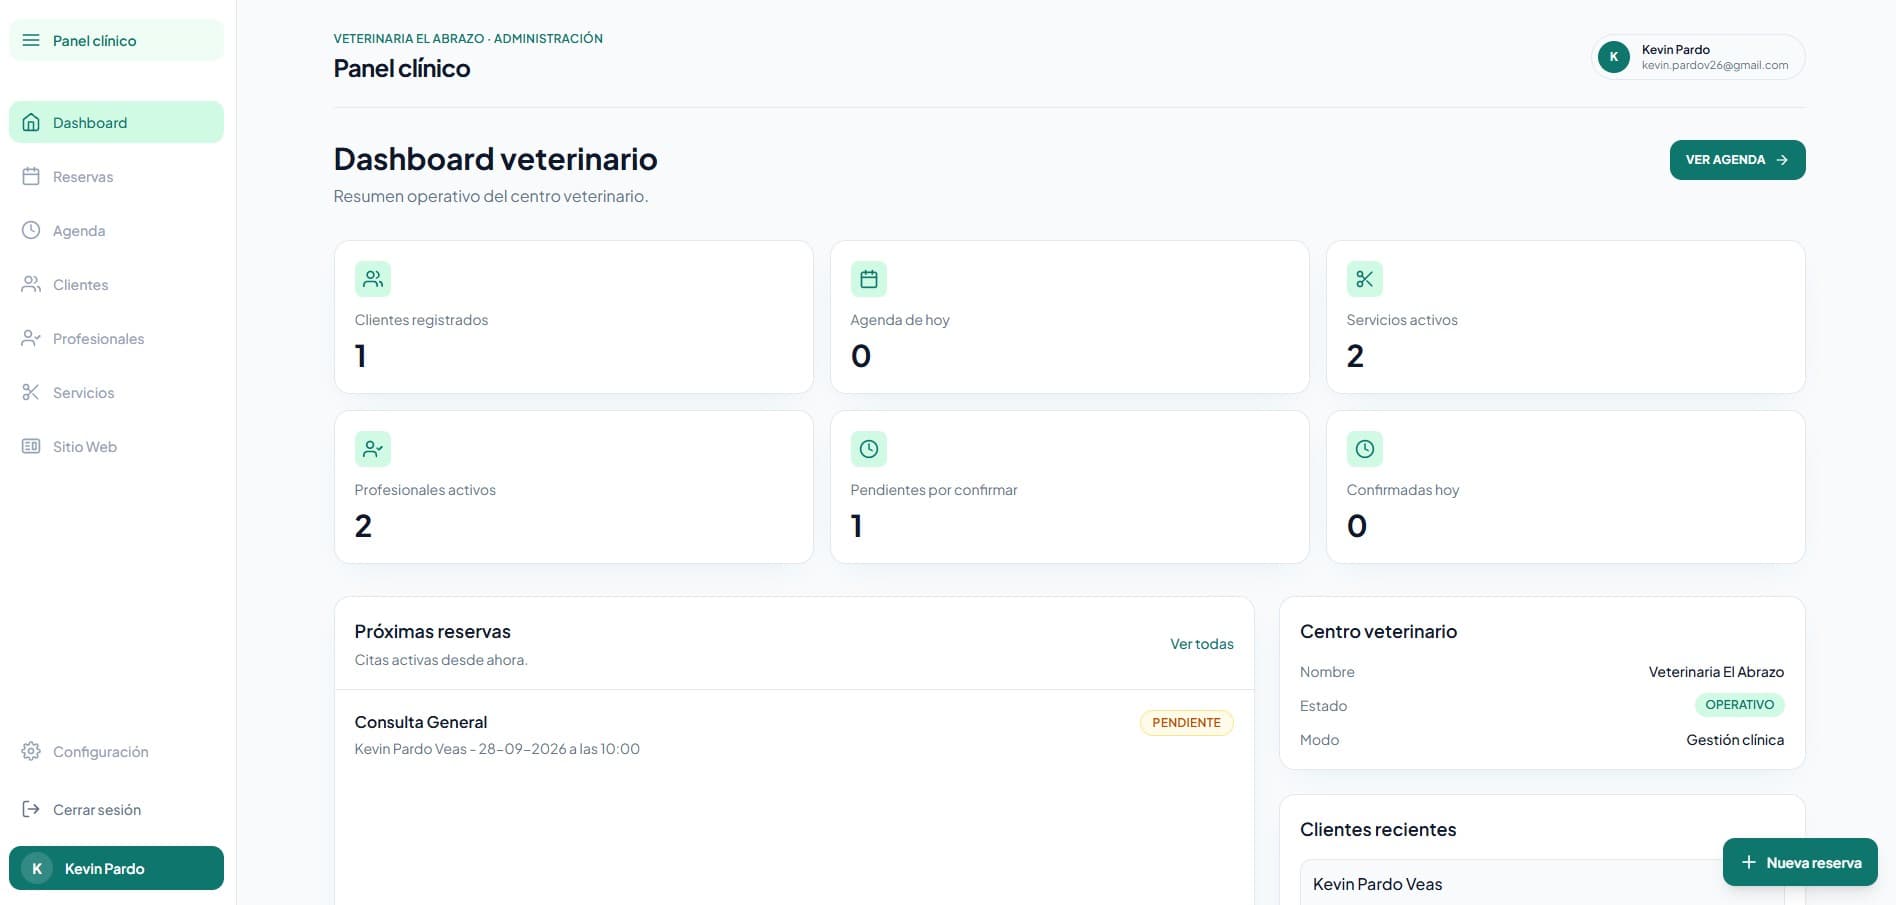1896x905 pixels.
Task: Select Kevin Pardo Veas under Clientes recientes
Action: (x=1377, y=884)
